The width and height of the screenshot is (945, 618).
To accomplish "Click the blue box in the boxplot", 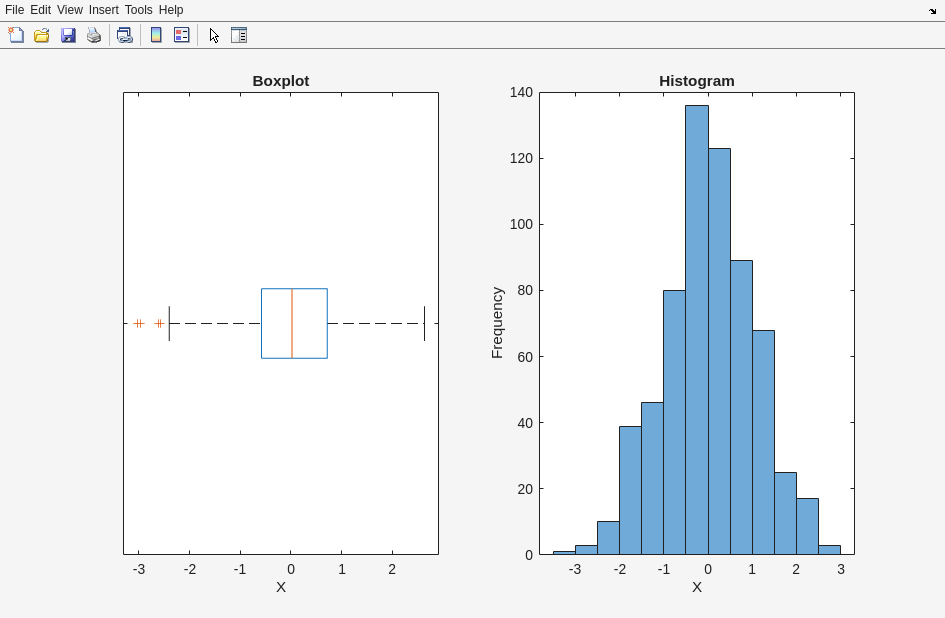I will click(x=310, y=323).
